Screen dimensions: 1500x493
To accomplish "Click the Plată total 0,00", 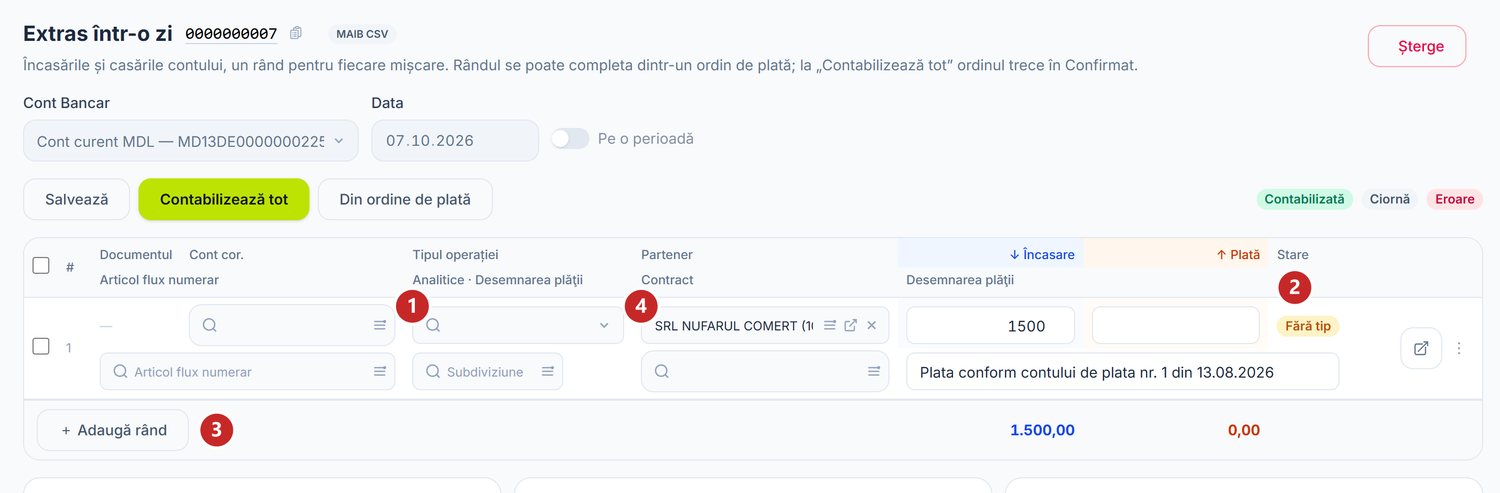I will tap(1243, 430).
